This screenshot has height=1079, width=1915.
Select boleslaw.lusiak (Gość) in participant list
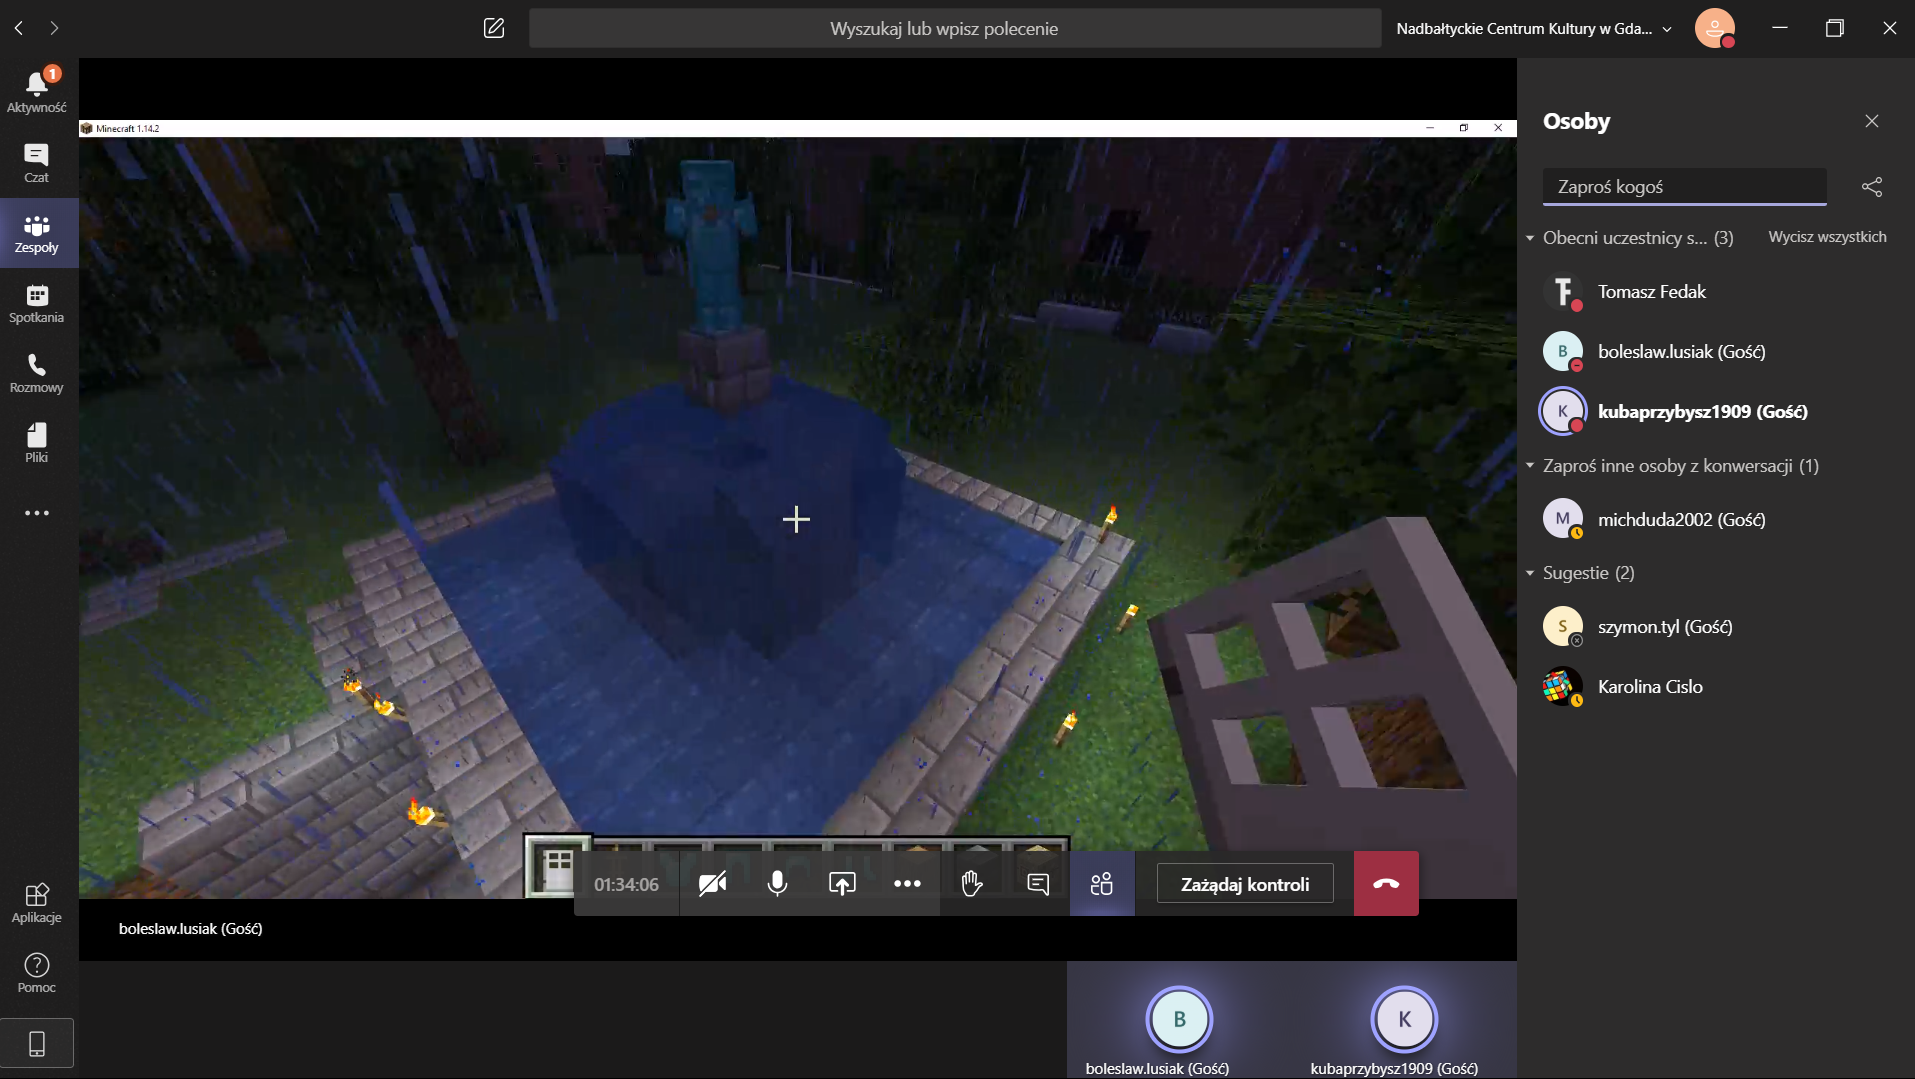click(1715, 352)
